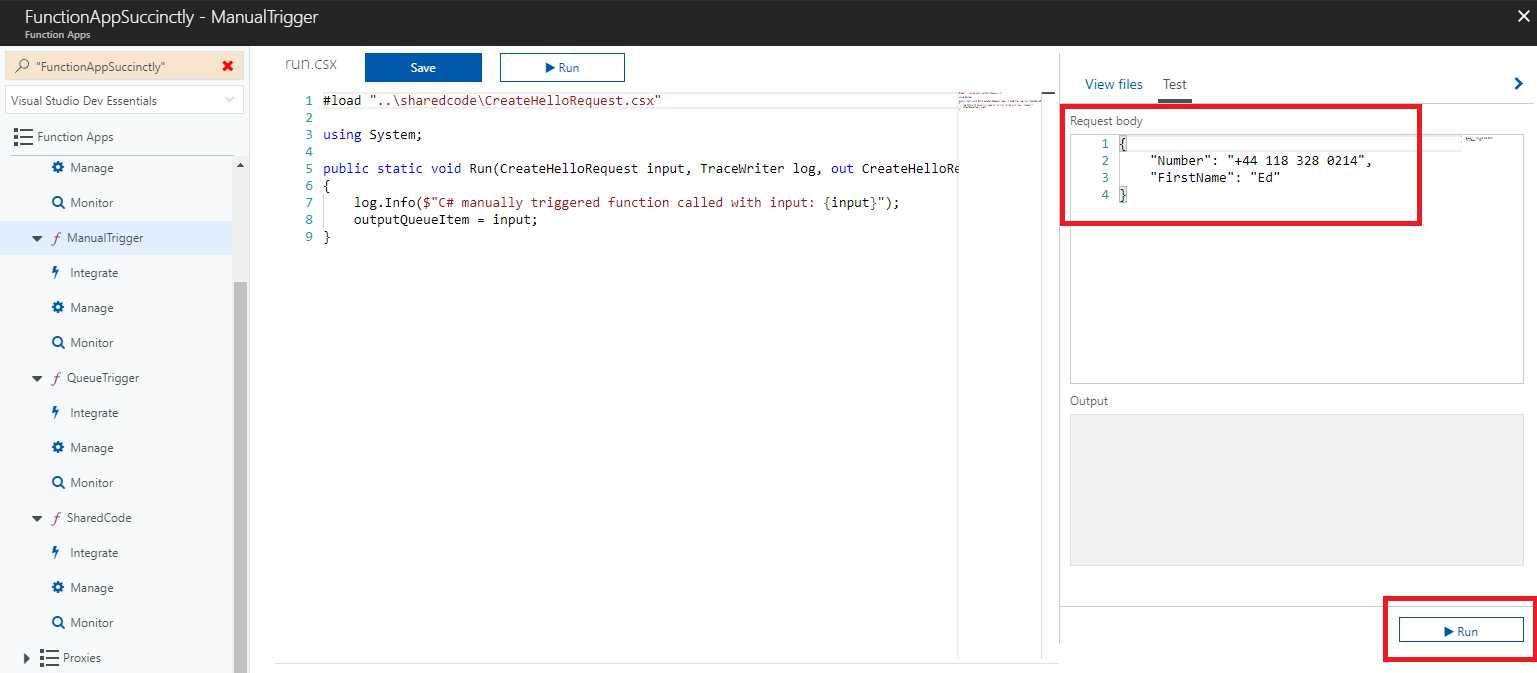Click the function icon next to SharedCode
Image resolution: width=1537 pixels, height=673 pixels.
click(x=55, y=518)
